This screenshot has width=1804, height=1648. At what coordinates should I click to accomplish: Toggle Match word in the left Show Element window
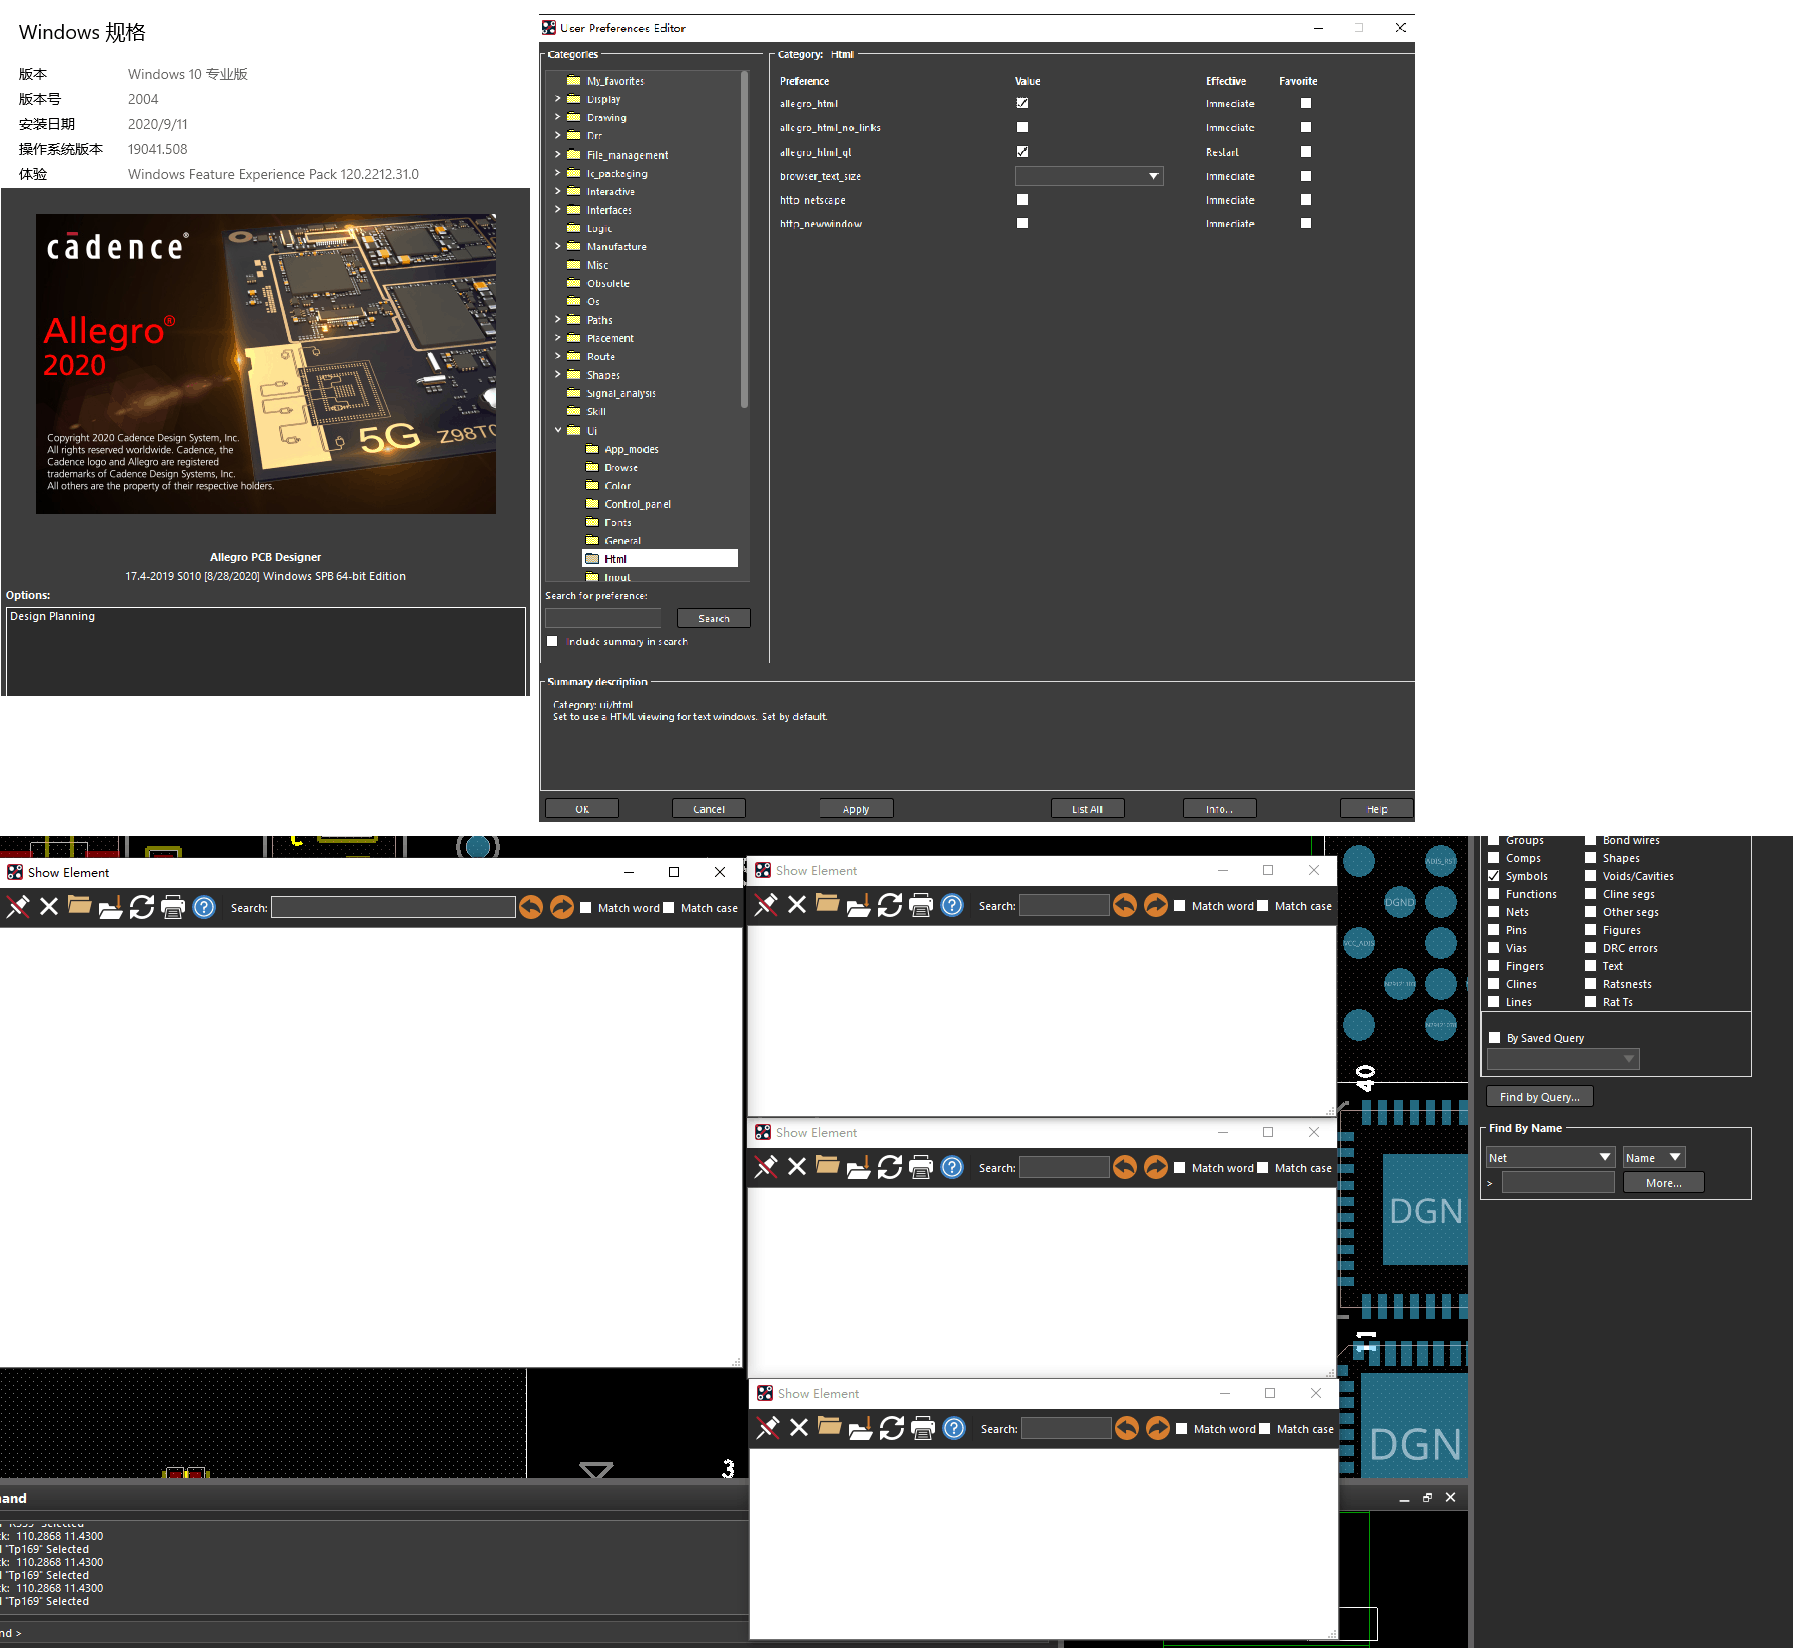point(586,908)
